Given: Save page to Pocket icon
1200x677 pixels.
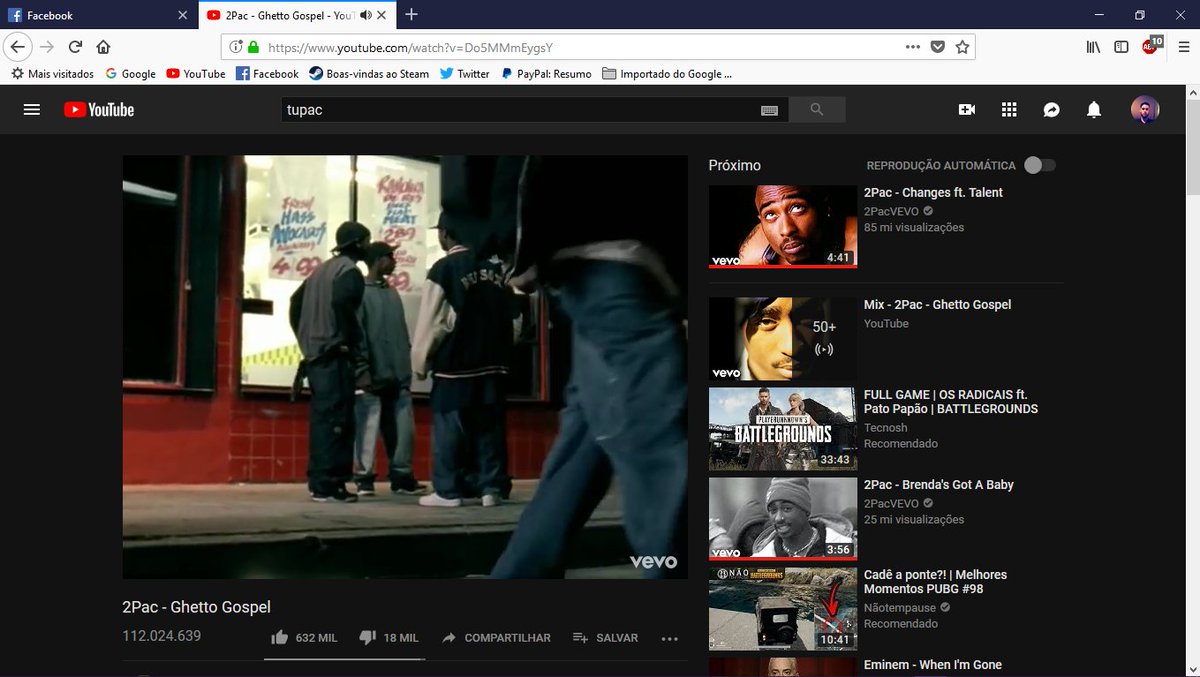Looking at the screenshot, I should 938,47.
